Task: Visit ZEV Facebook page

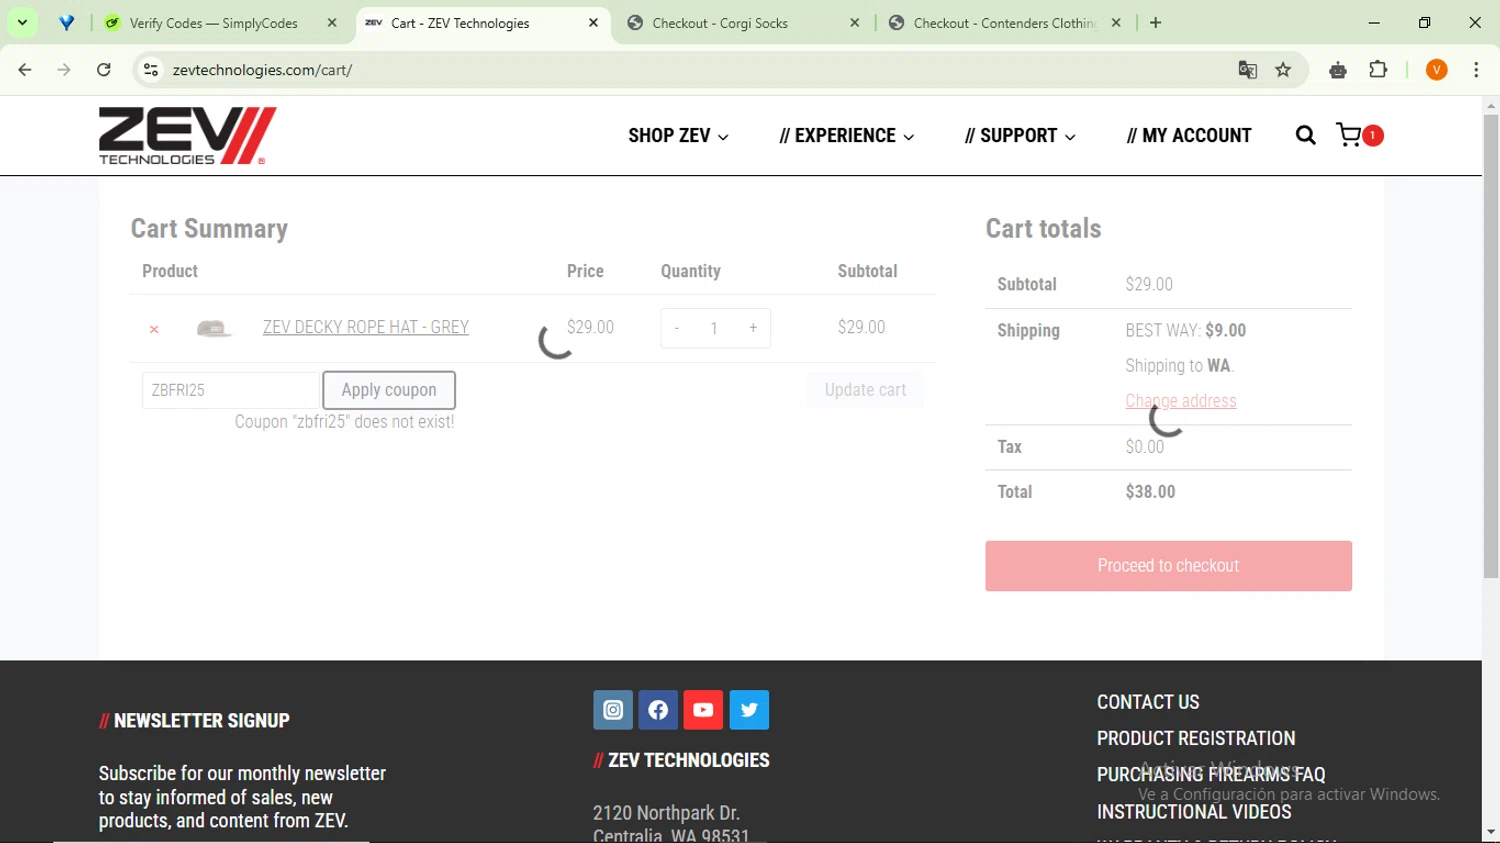Action: (658, 710)
